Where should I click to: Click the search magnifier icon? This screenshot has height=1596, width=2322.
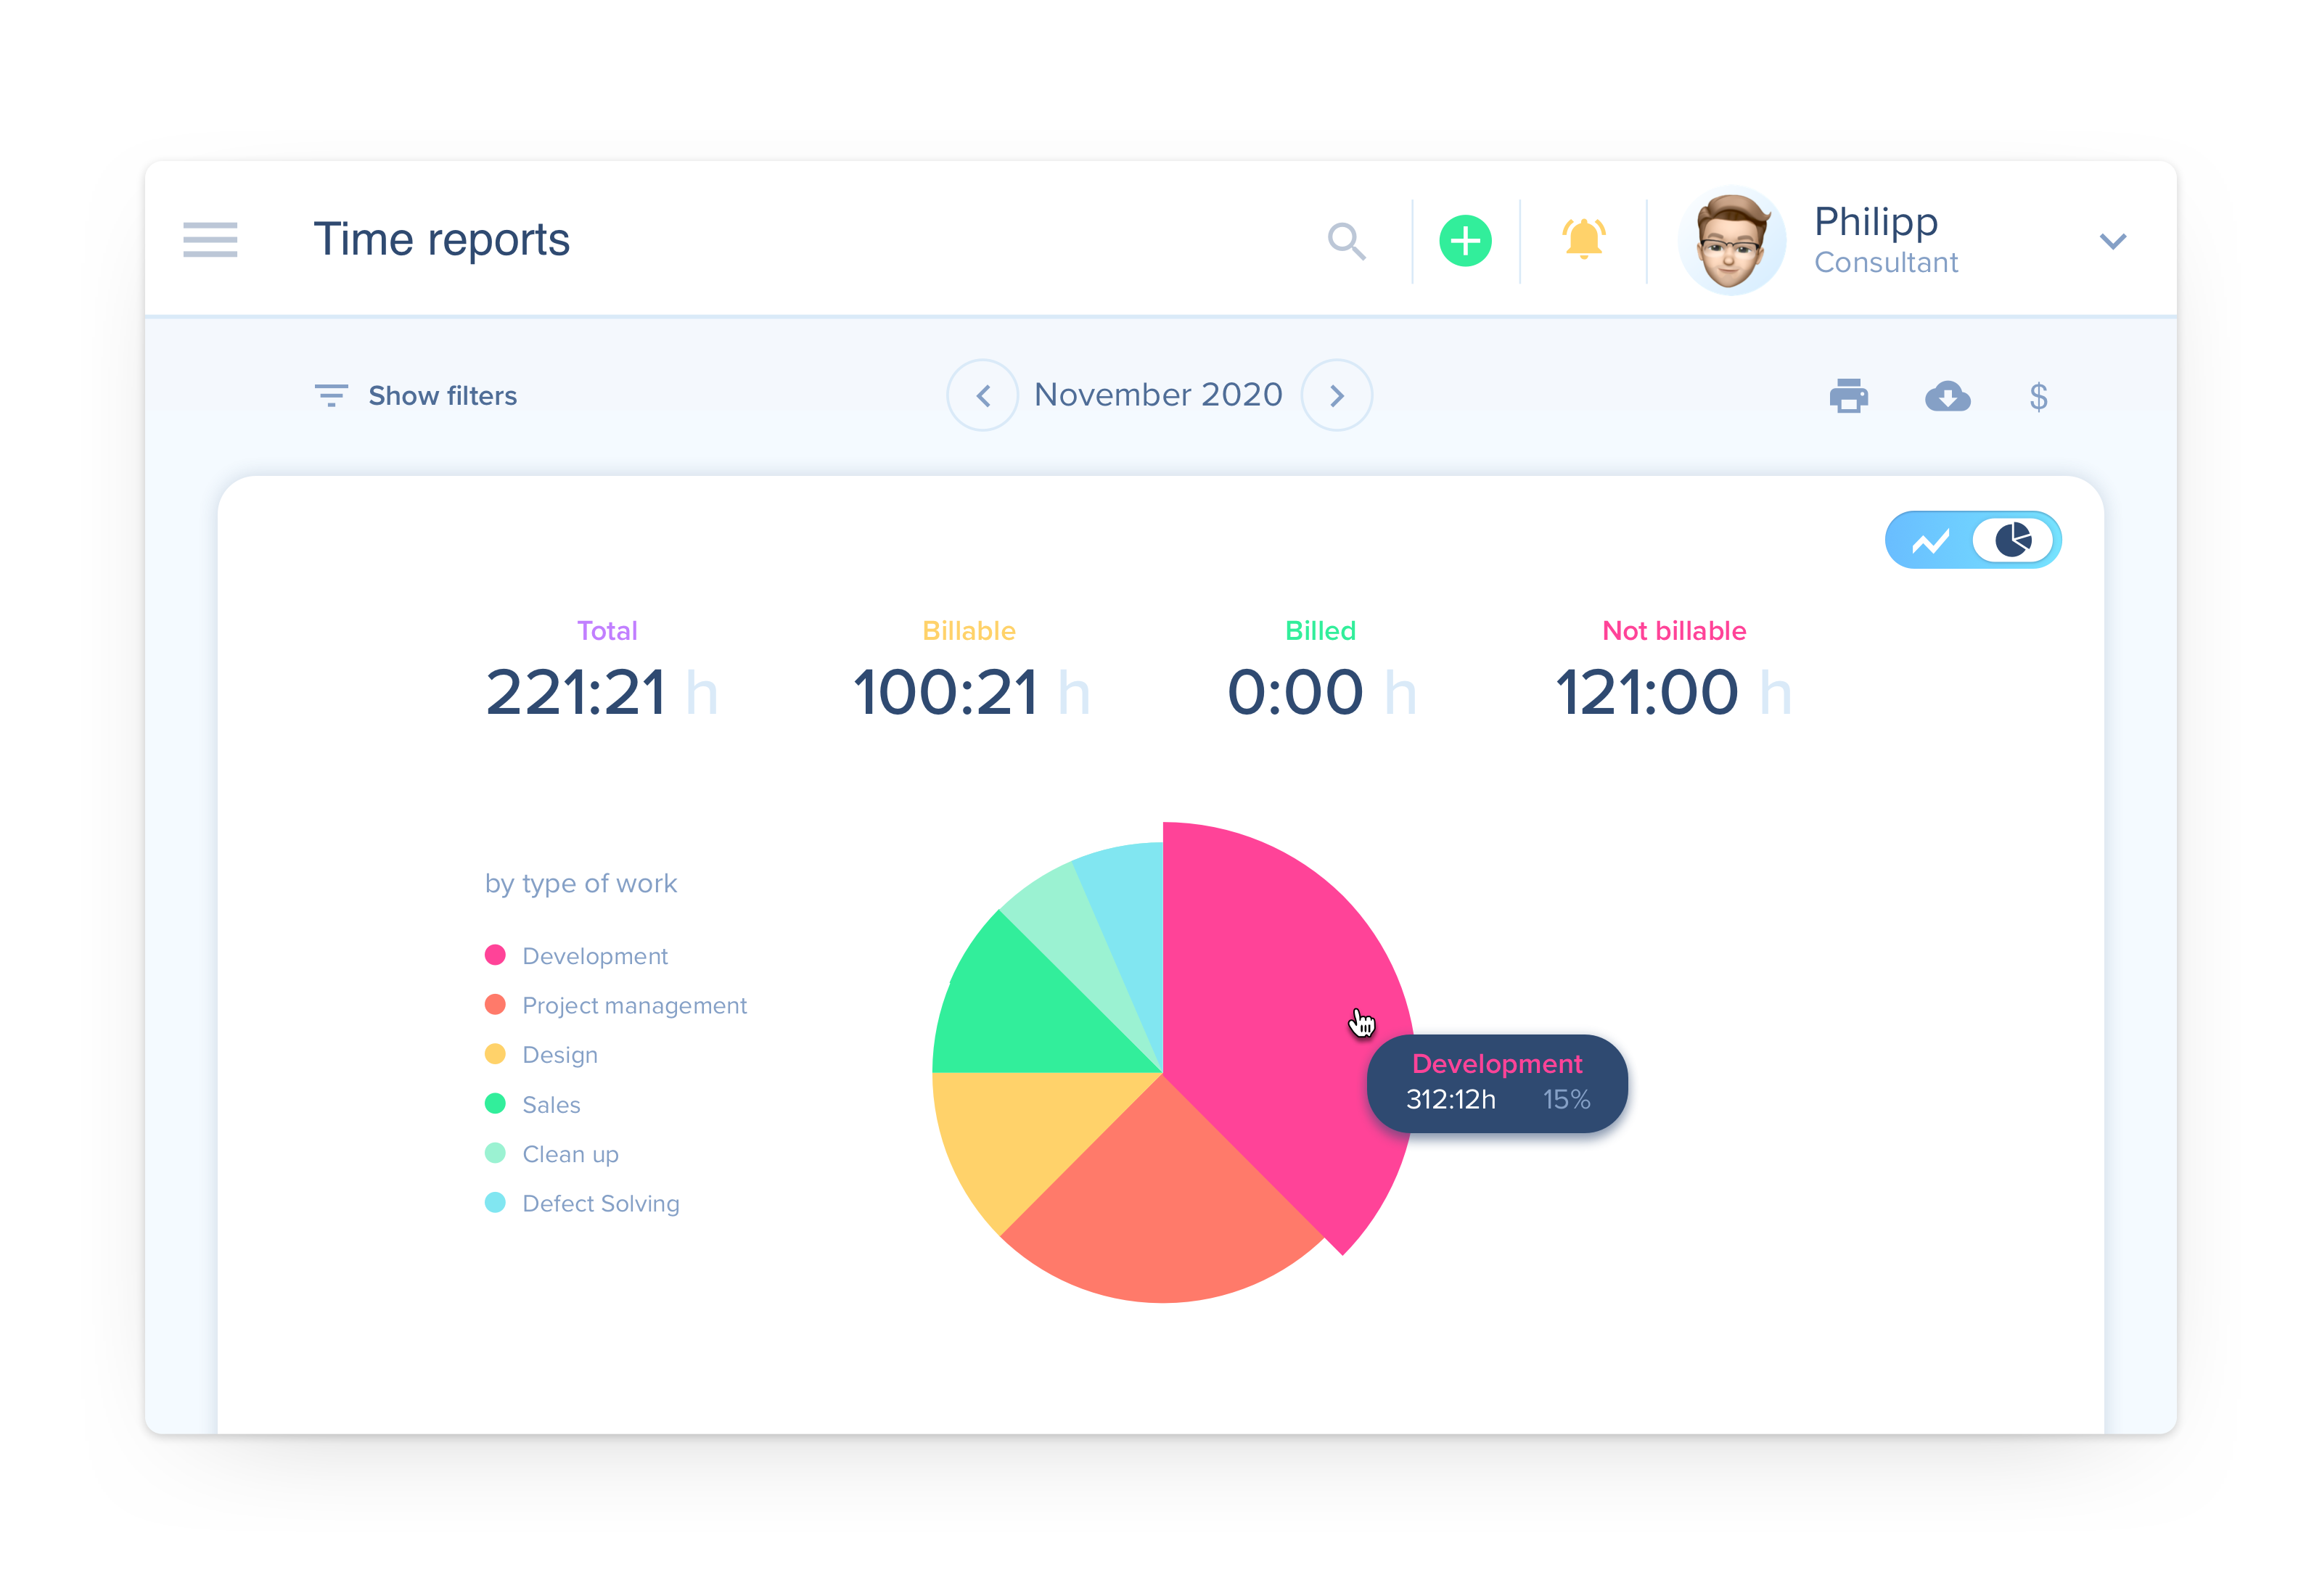(1346, 241)
